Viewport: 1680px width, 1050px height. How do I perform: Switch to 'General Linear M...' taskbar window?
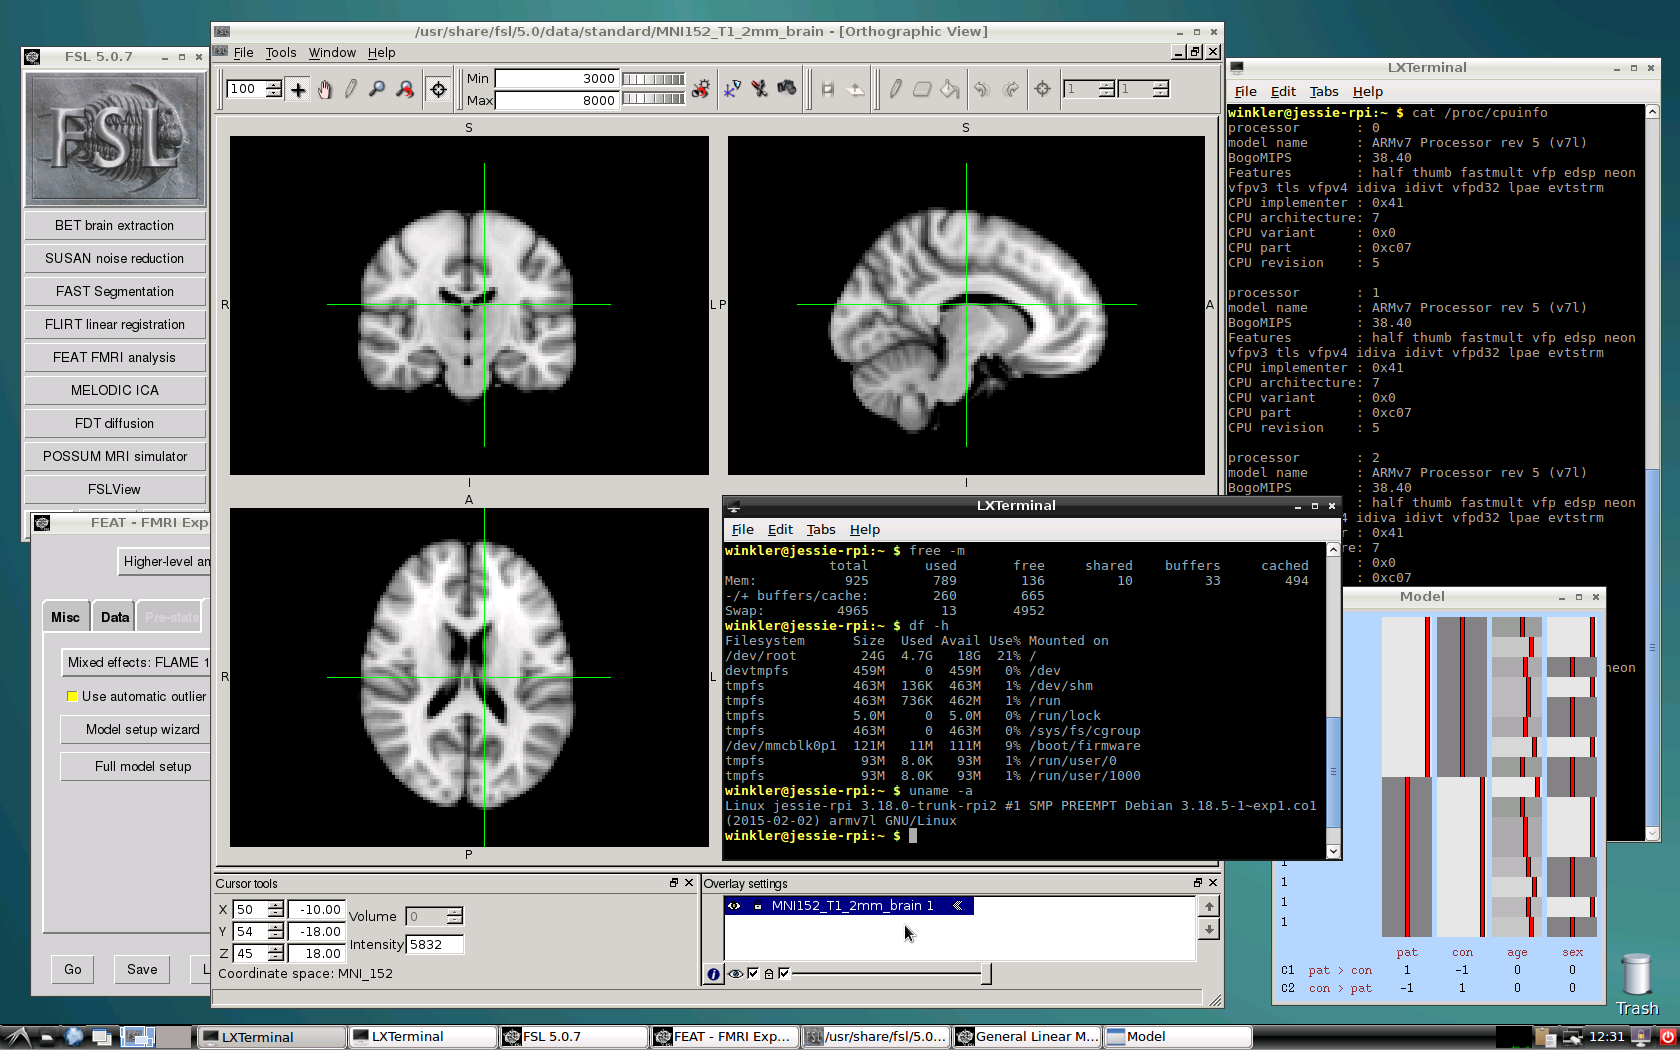pyautogui.click(x=1027, y=1037)
